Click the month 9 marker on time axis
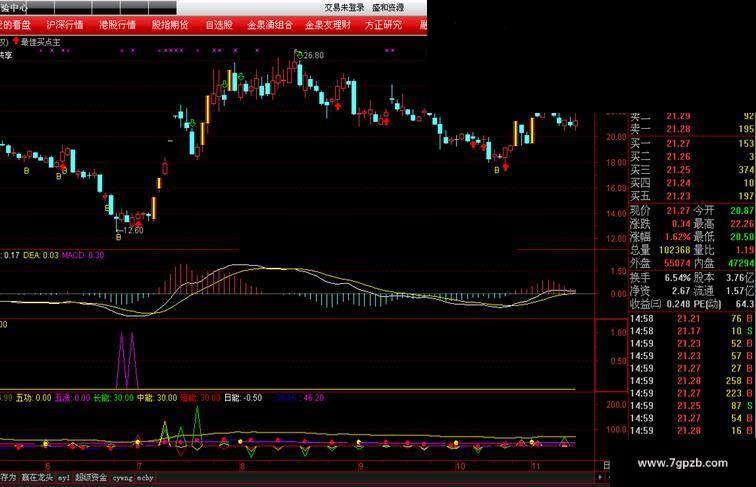This screenshot has height=487, width=756. click(x=361, y=466)
